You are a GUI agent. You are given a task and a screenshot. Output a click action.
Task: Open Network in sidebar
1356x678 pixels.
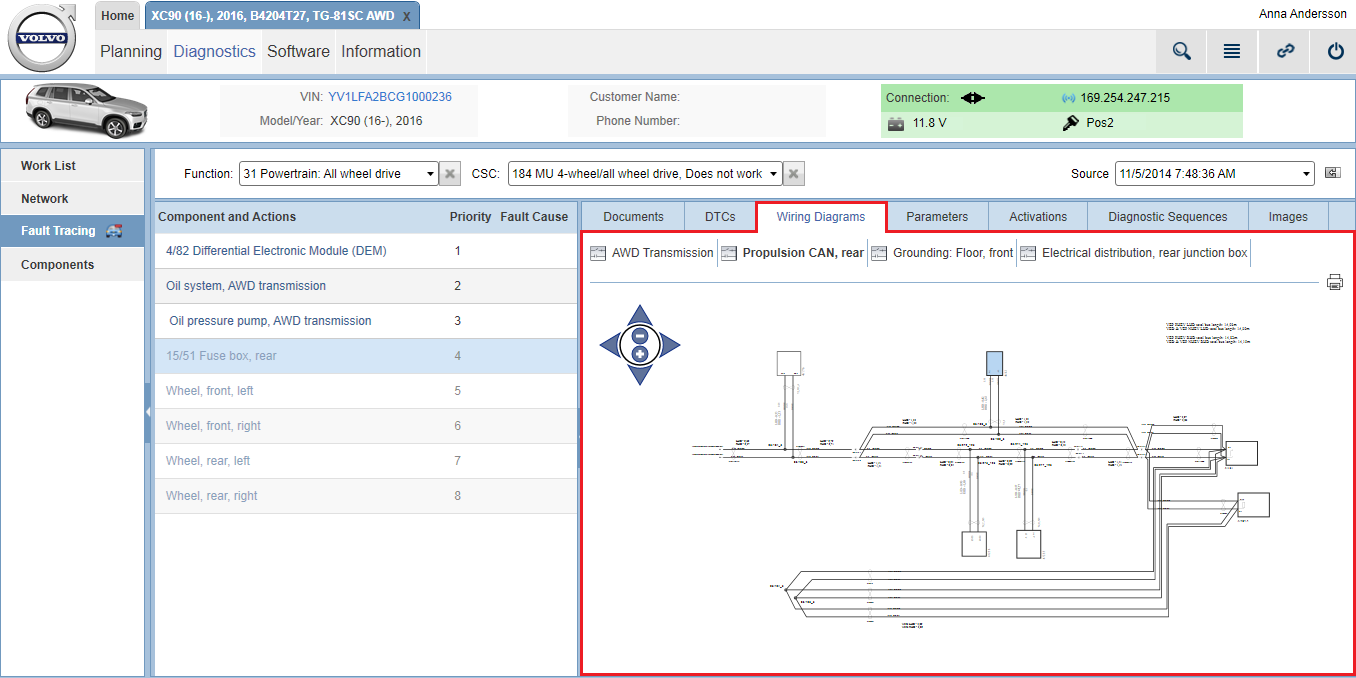73,199
